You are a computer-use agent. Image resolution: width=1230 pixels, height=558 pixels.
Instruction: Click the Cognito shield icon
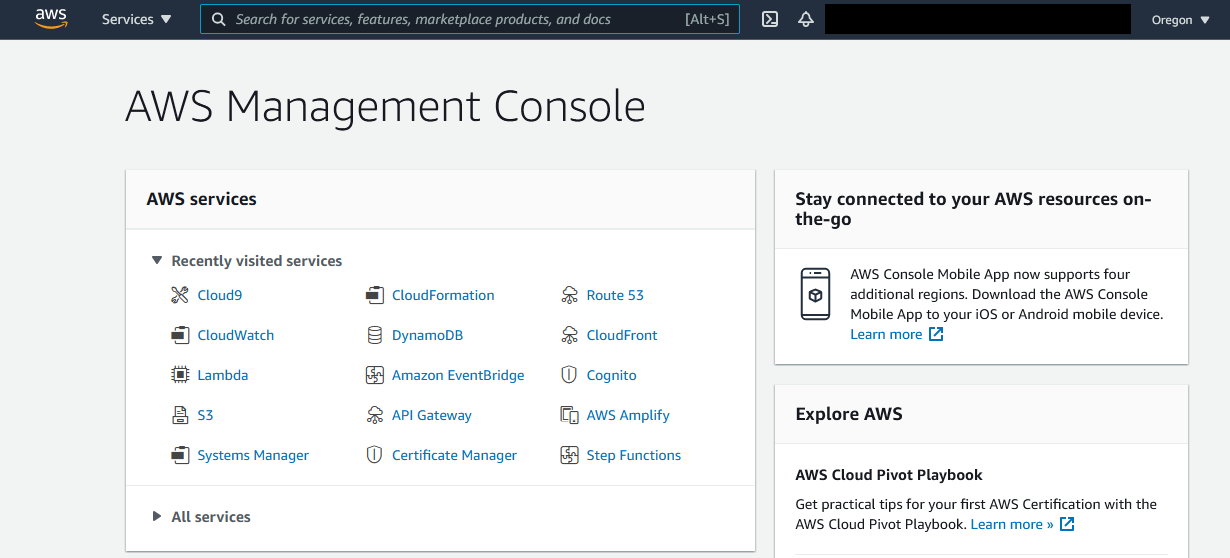[570, 375]
